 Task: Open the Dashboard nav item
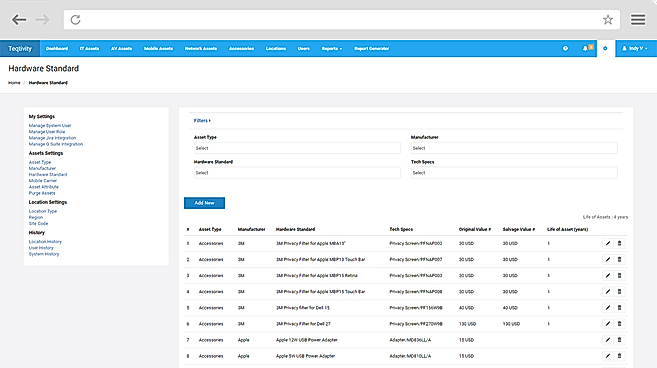point(57,49)
